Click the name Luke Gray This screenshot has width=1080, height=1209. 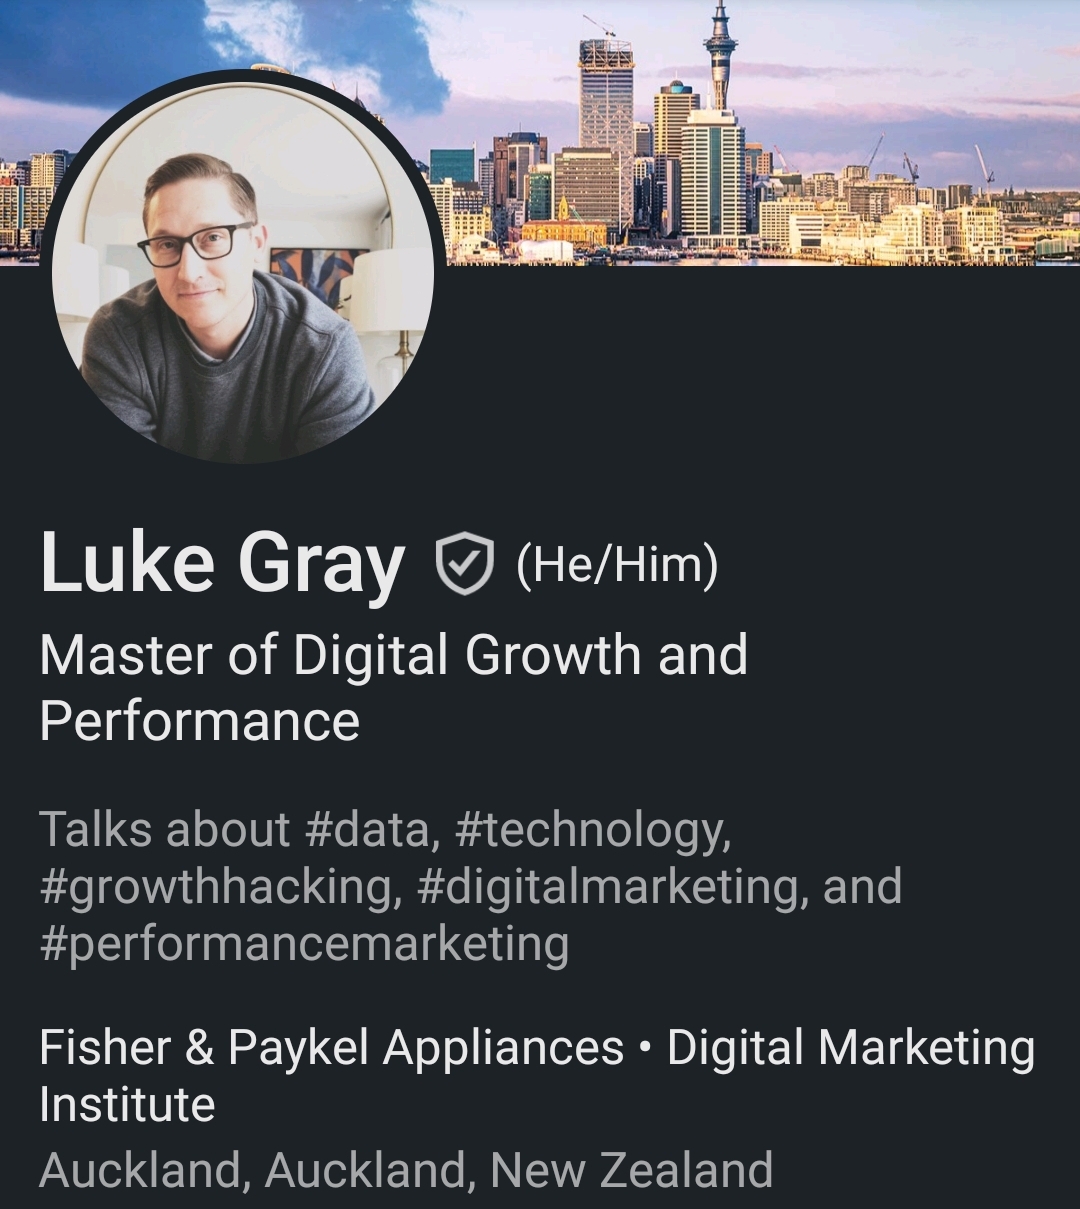pyautogui.click(x=222, y=564)
